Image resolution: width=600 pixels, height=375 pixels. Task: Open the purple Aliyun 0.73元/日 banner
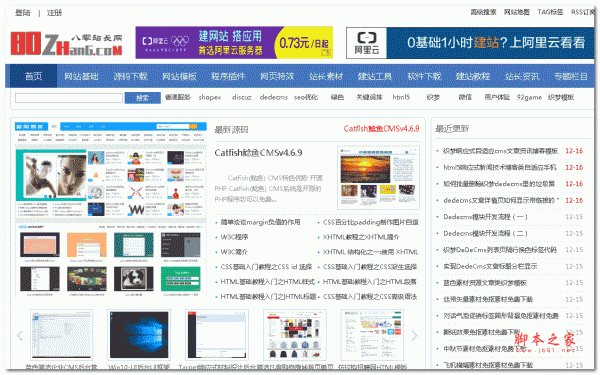pos(234,42)
